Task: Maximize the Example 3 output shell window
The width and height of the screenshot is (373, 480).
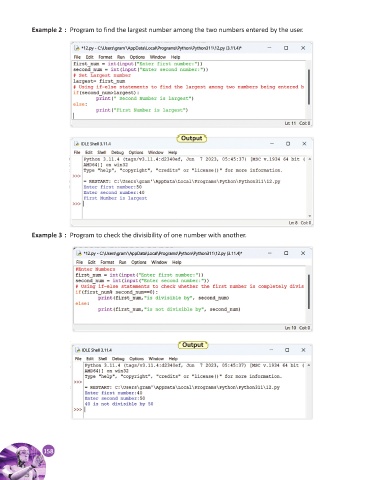Action: tap(287, 350)
